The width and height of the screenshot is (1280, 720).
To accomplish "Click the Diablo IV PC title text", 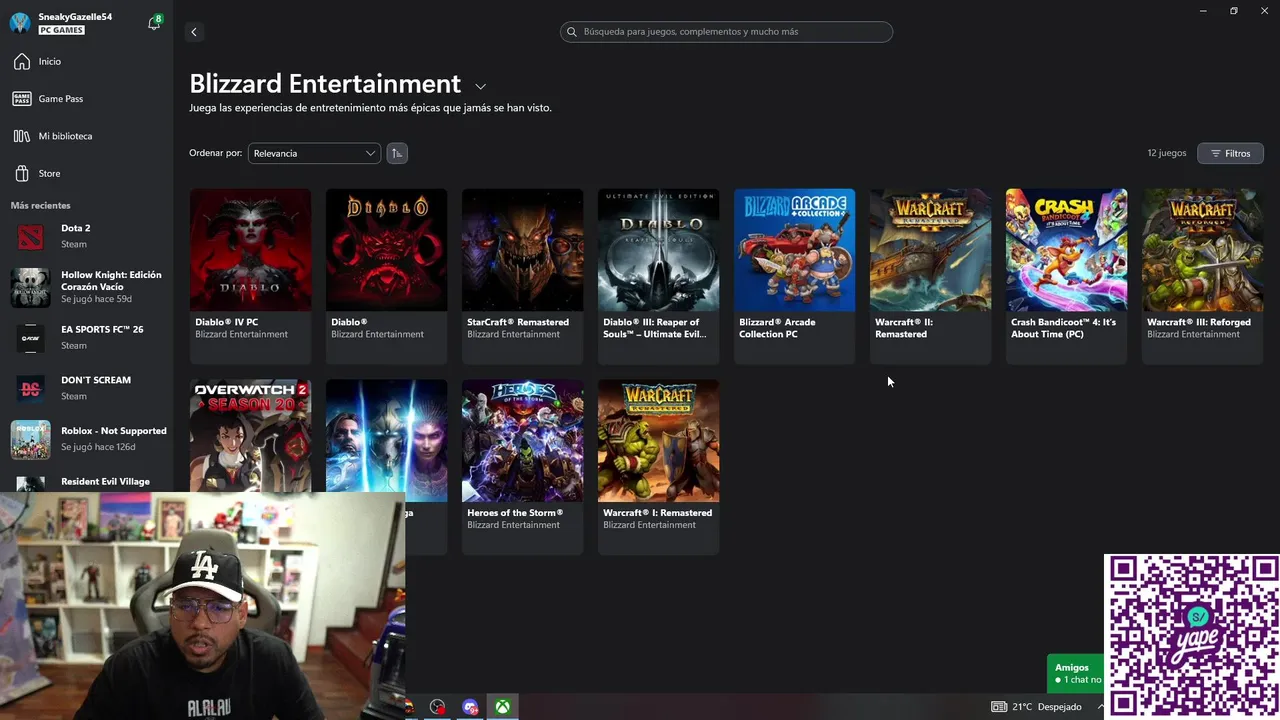I will [226, 322].
